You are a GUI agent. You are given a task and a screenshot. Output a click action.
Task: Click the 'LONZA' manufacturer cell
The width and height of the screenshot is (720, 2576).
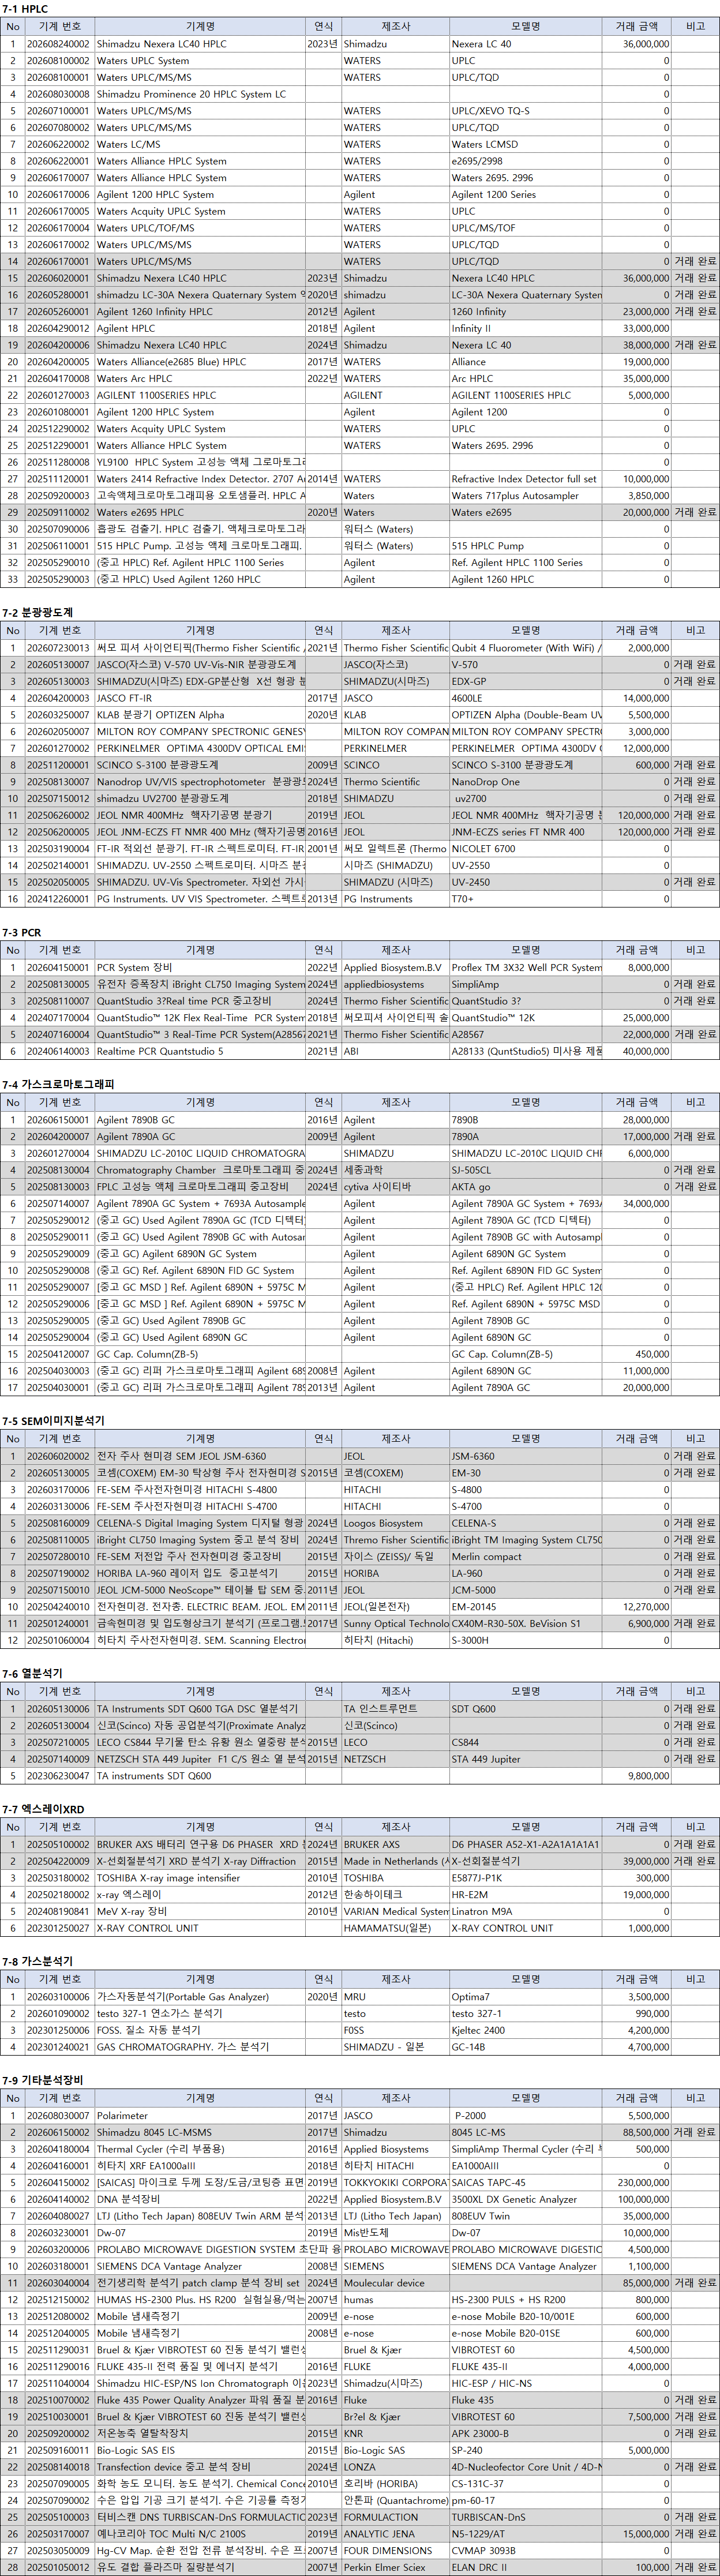[x=395, y=2467]
